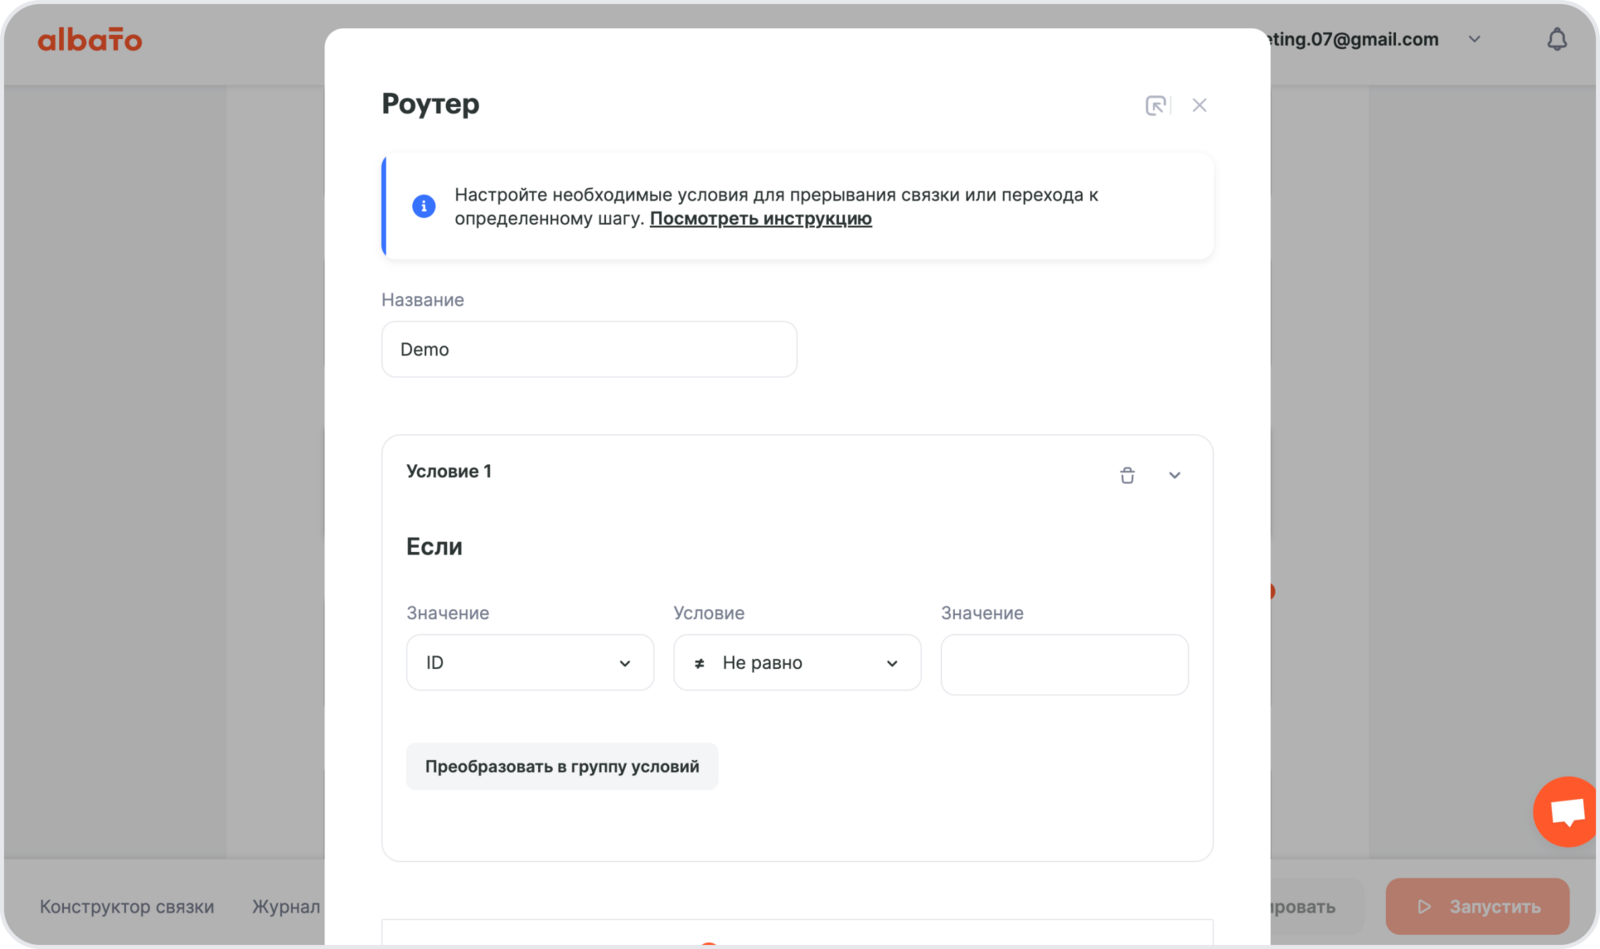Click the empty comparison value field
Viewport: 1600px width, 949px height.
point(1064,665)
